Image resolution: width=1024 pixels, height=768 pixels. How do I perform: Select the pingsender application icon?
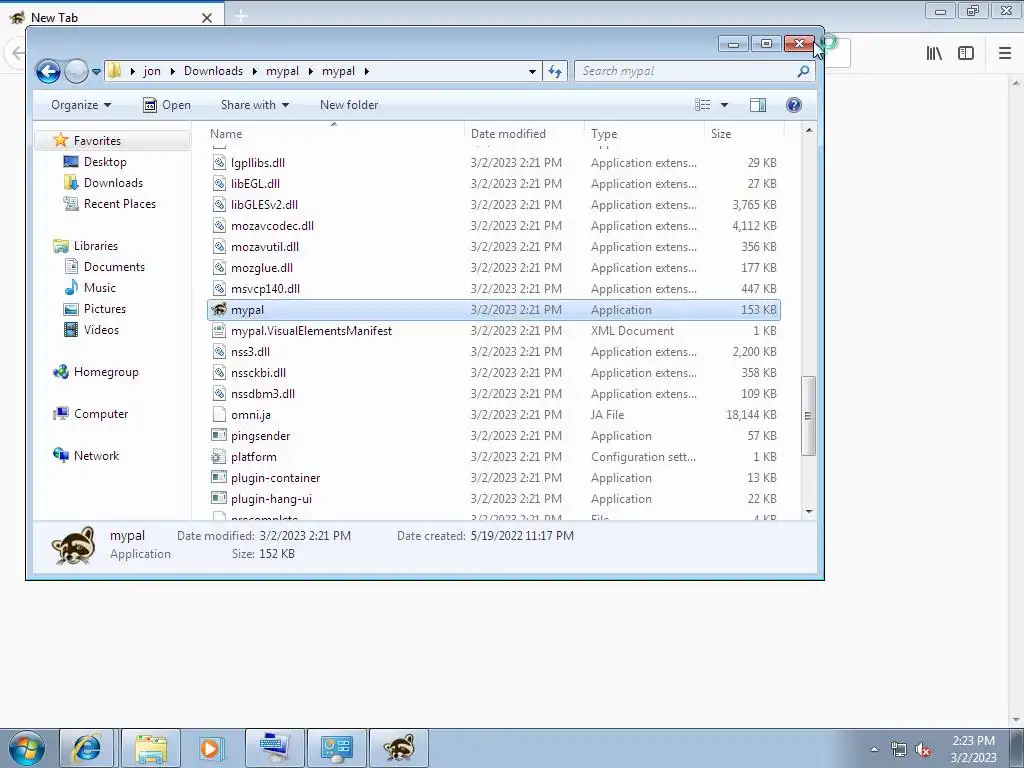tap(219, 435)
